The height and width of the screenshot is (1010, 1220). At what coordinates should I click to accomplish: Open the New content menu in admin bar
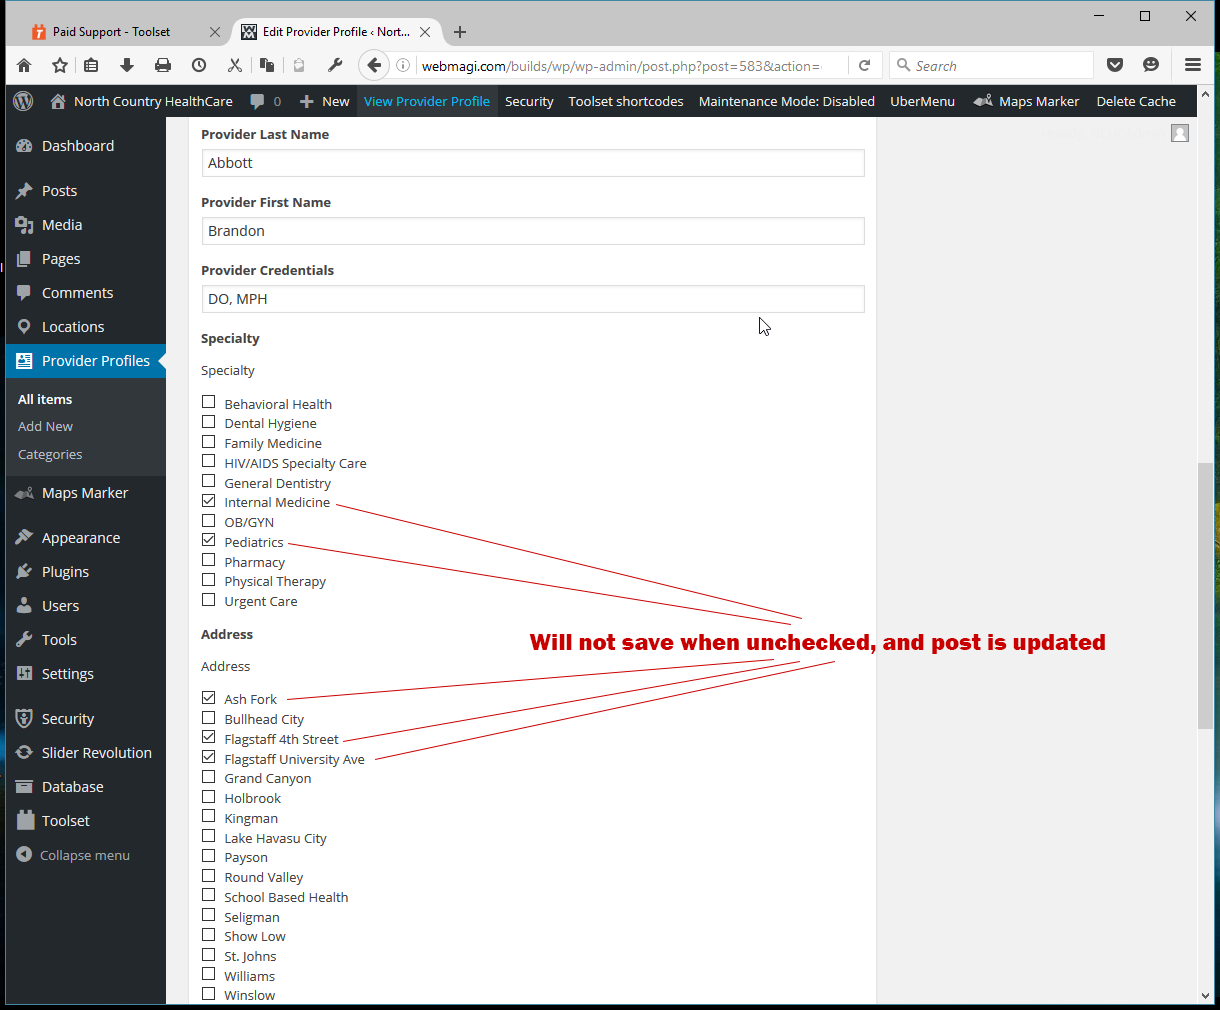323,100
